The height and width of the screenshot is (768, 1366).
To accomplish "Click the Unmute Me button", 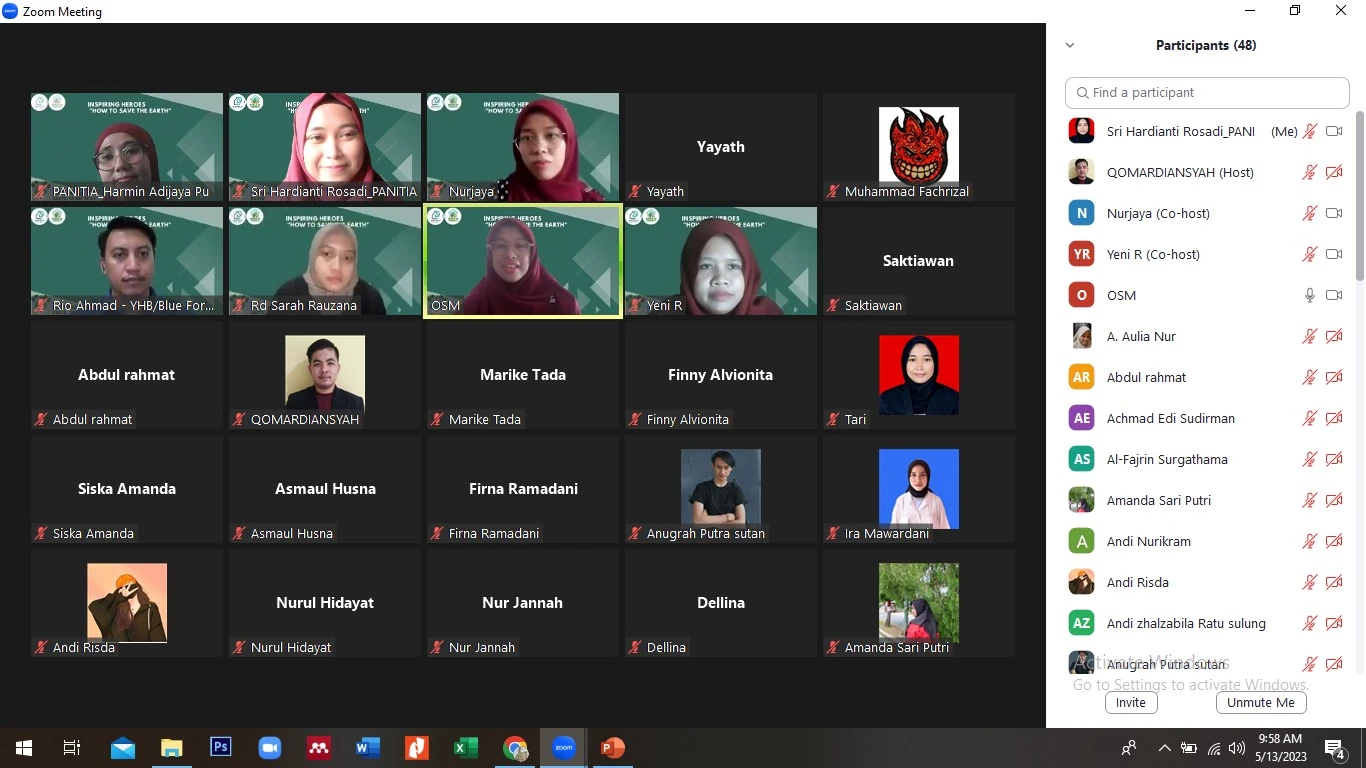I will (1261, 702).
